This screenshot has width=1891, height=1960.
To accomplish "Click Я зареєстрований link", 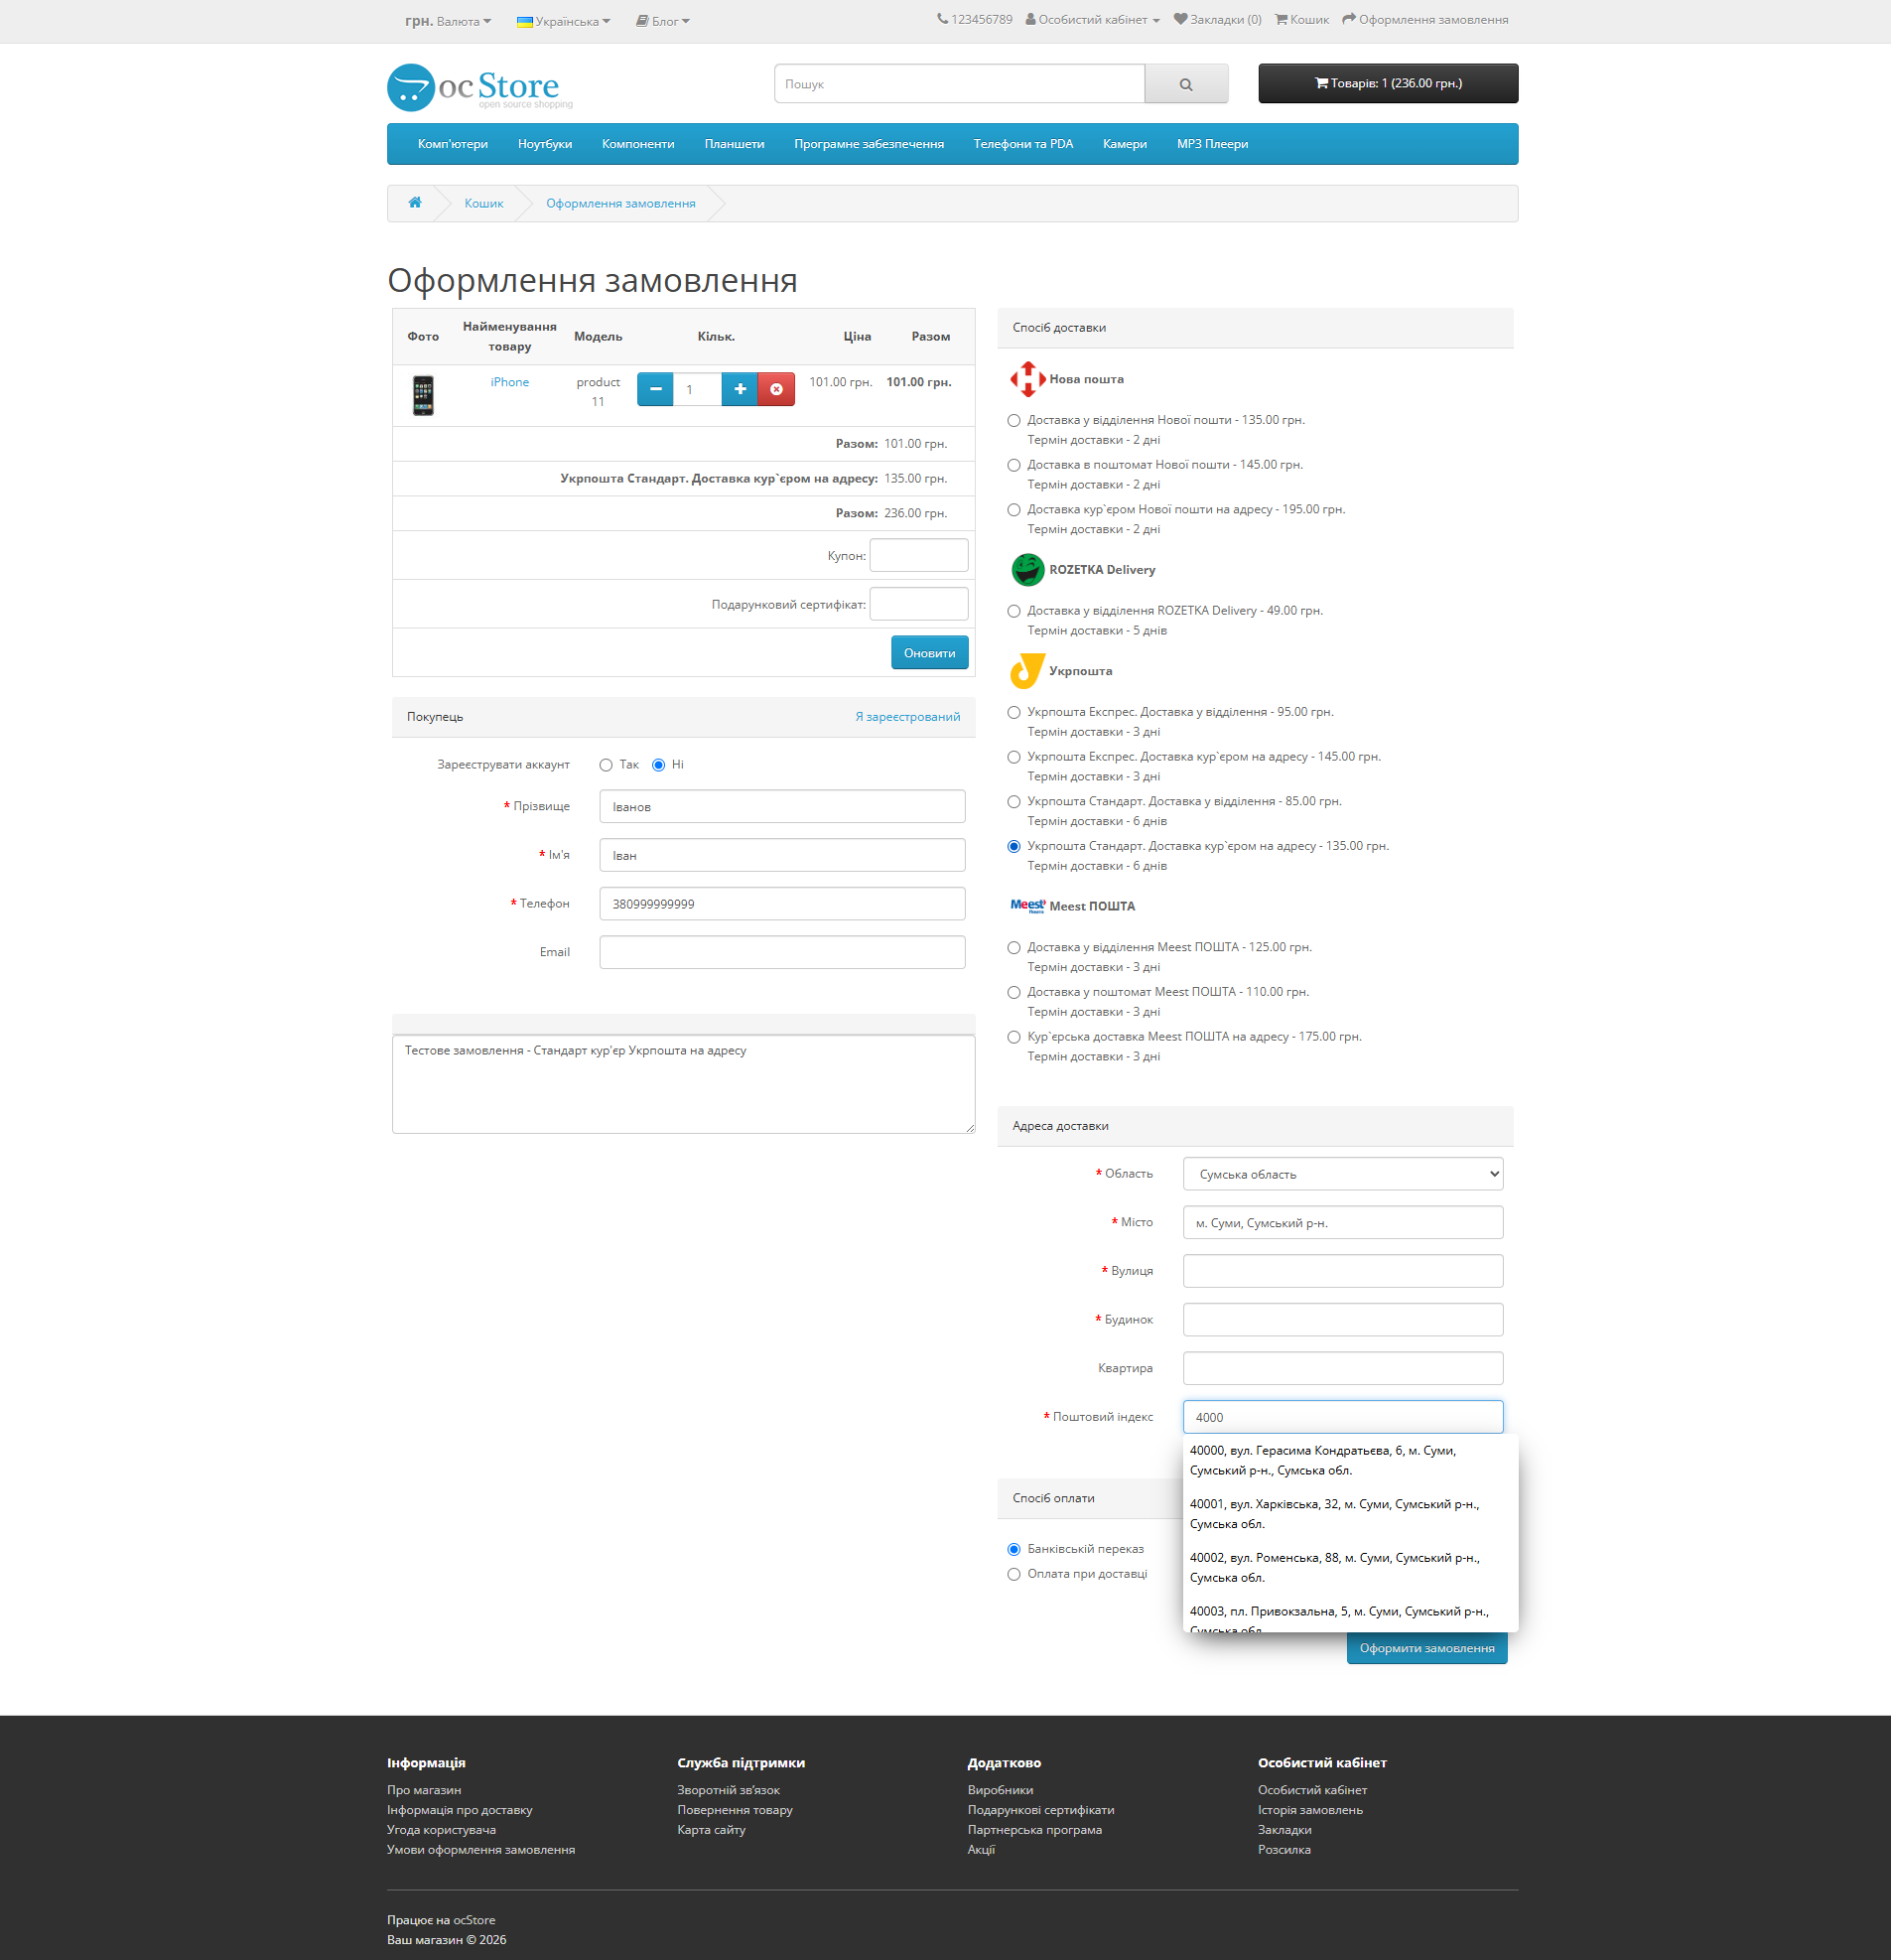I will point(907,717).
